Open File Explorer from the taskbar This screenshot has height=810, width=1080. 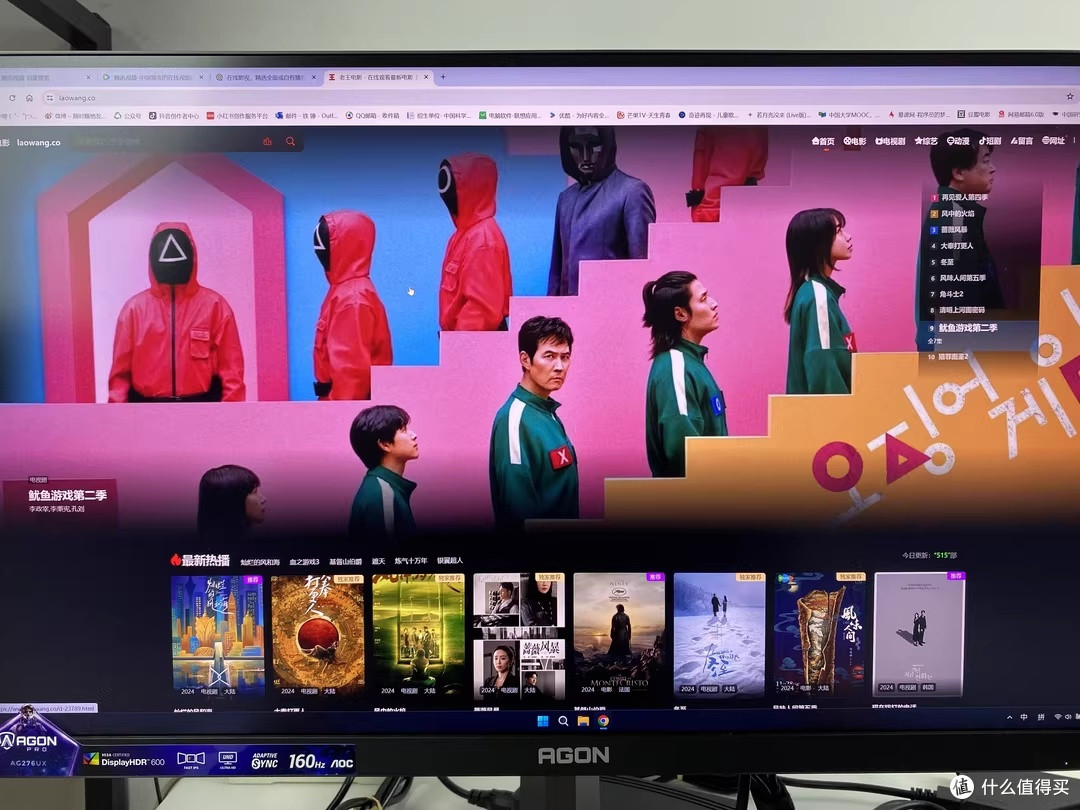click(583, 721)
